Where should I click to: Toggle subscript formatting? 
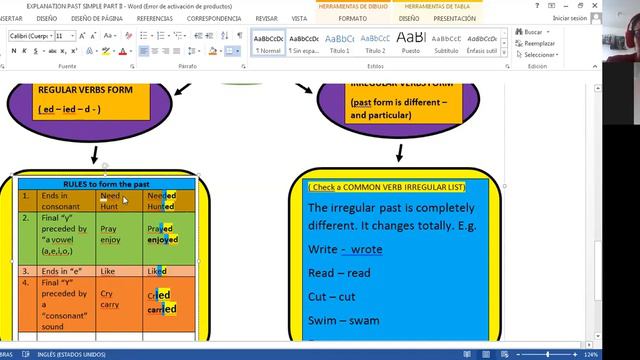(63, 51)
